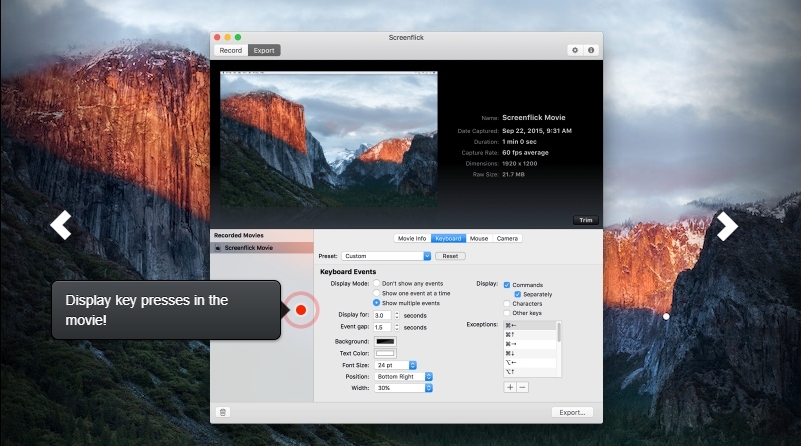Click the movie icon beside Screenflick Movie
Screen dimensions: 801x446
tap(218, 248)
